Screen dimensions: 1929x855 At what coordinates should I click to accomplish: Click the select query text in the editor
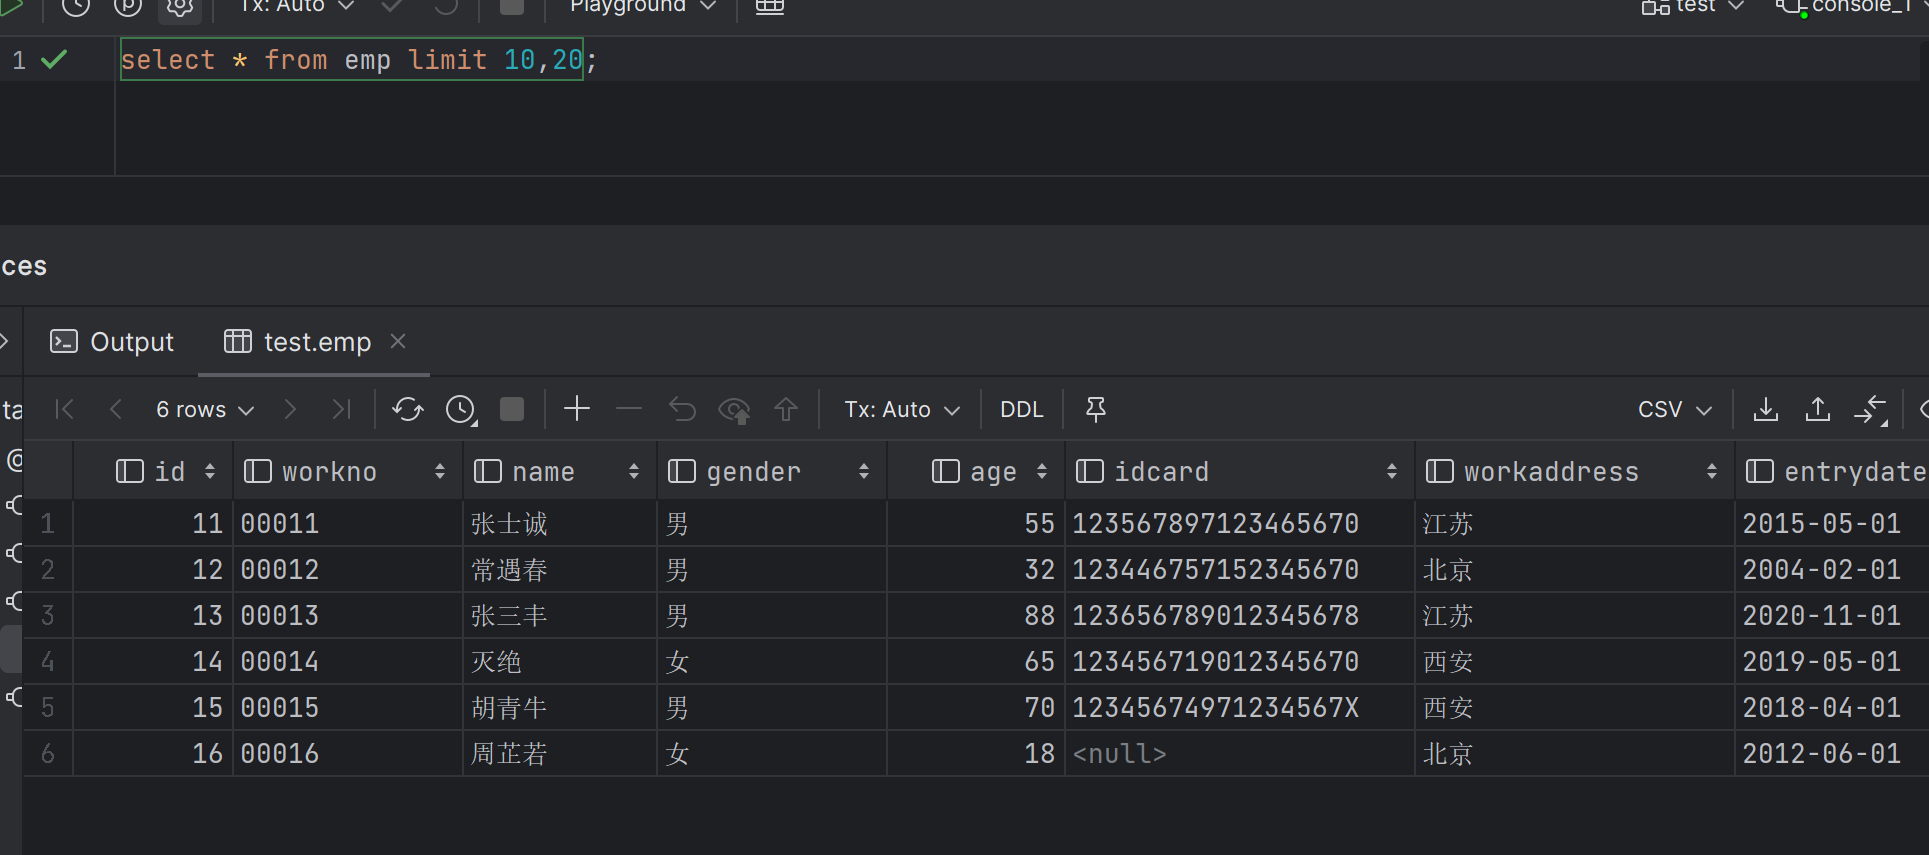pyautogui.click(x=351, y=60)
